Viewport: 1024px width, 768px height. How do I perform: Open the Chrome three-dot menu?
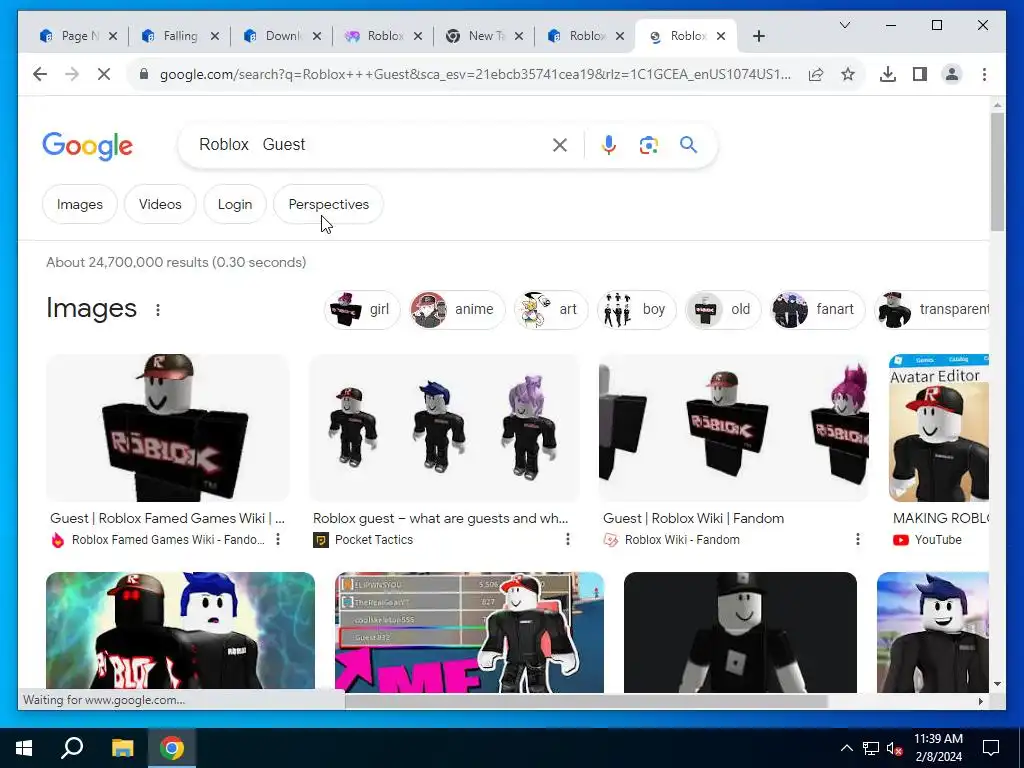coord(984,74)
